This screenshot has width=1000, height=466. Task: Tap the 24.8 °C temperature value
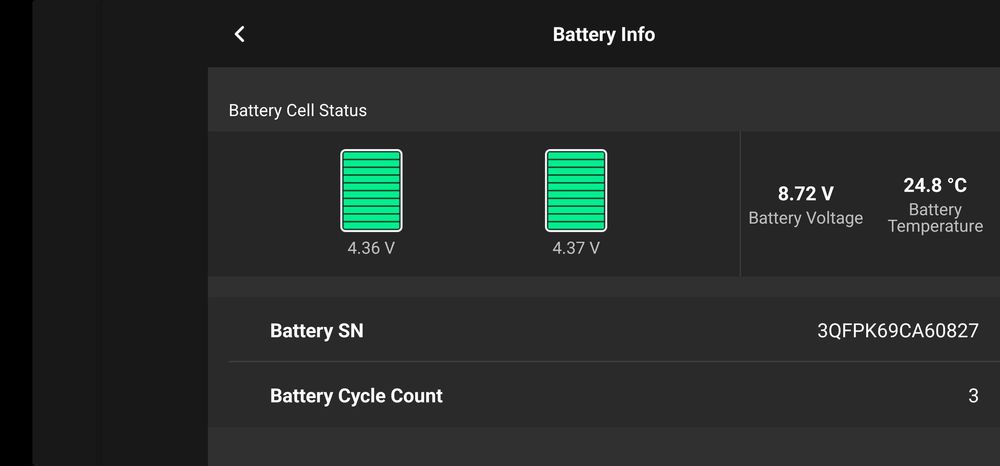[x=935, y=186]
